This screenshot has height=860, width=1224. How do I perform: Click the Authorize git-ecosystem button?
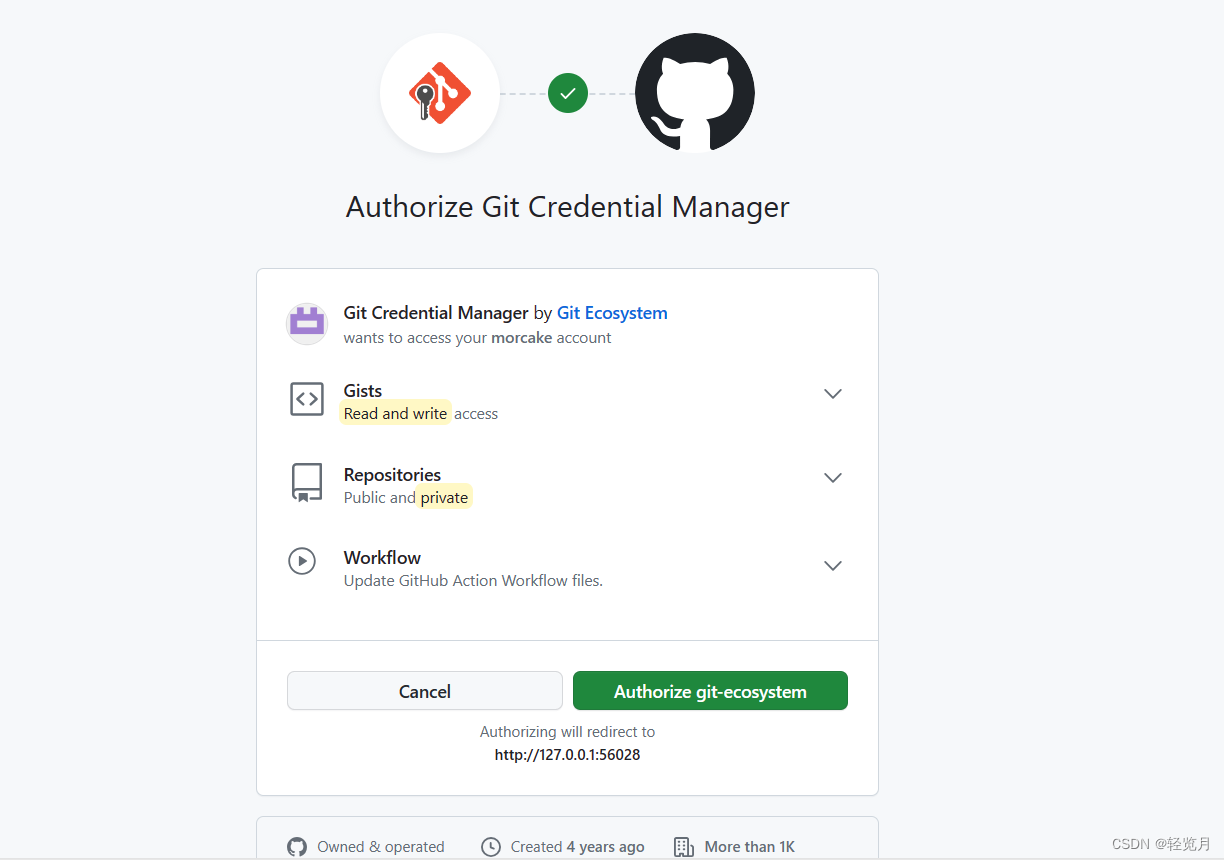(710, 690)
